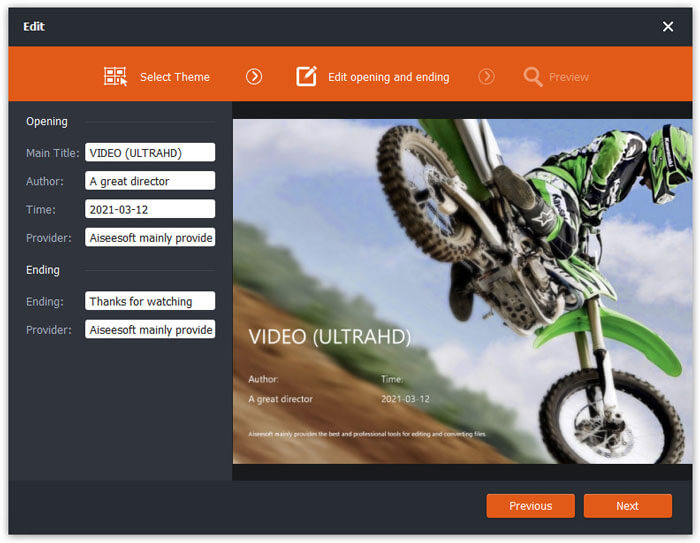Open the Edit opening and ending step
700x543 pixels.
pos(388,77)
